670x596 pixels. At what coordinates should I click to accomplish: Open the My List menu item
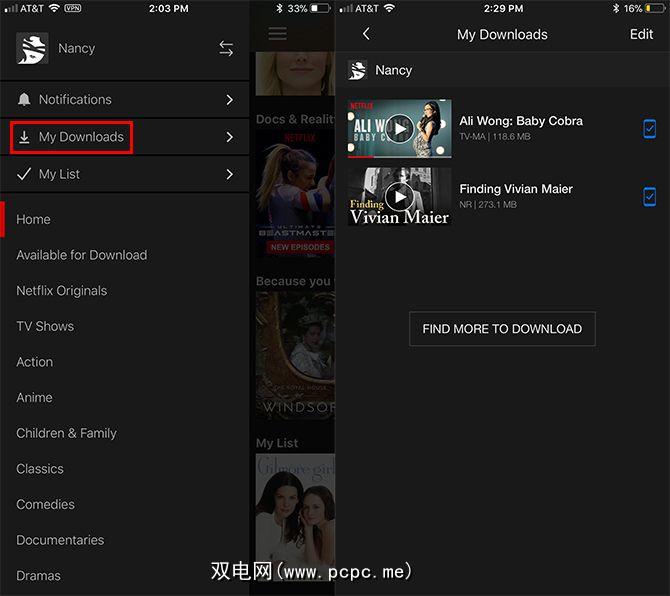tap(124, 174)
